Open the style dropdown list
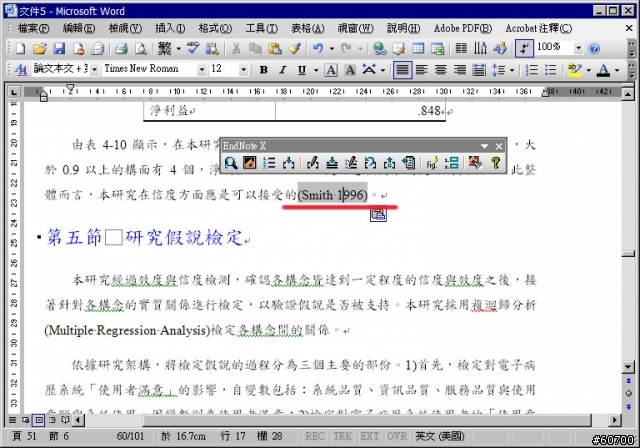This screenshot has height=448, width=640. click(x=94, y=70)
